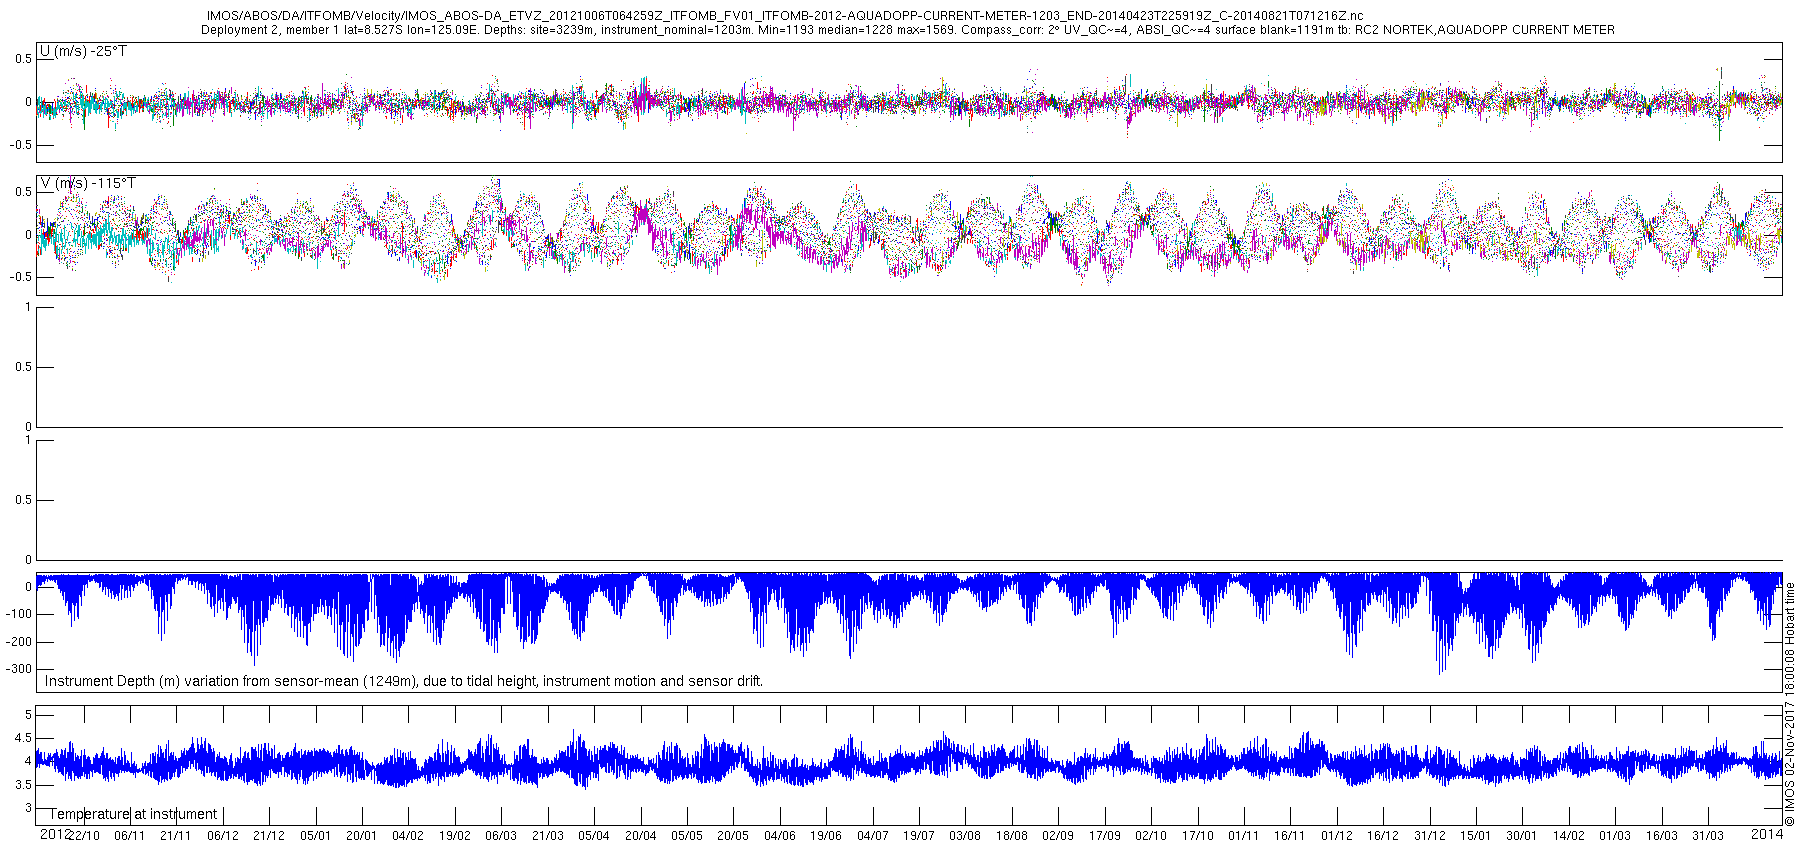This screenshot has height=850, width=1800.
Task: Click the 20/05 date tick label
Action: (733, 836)
